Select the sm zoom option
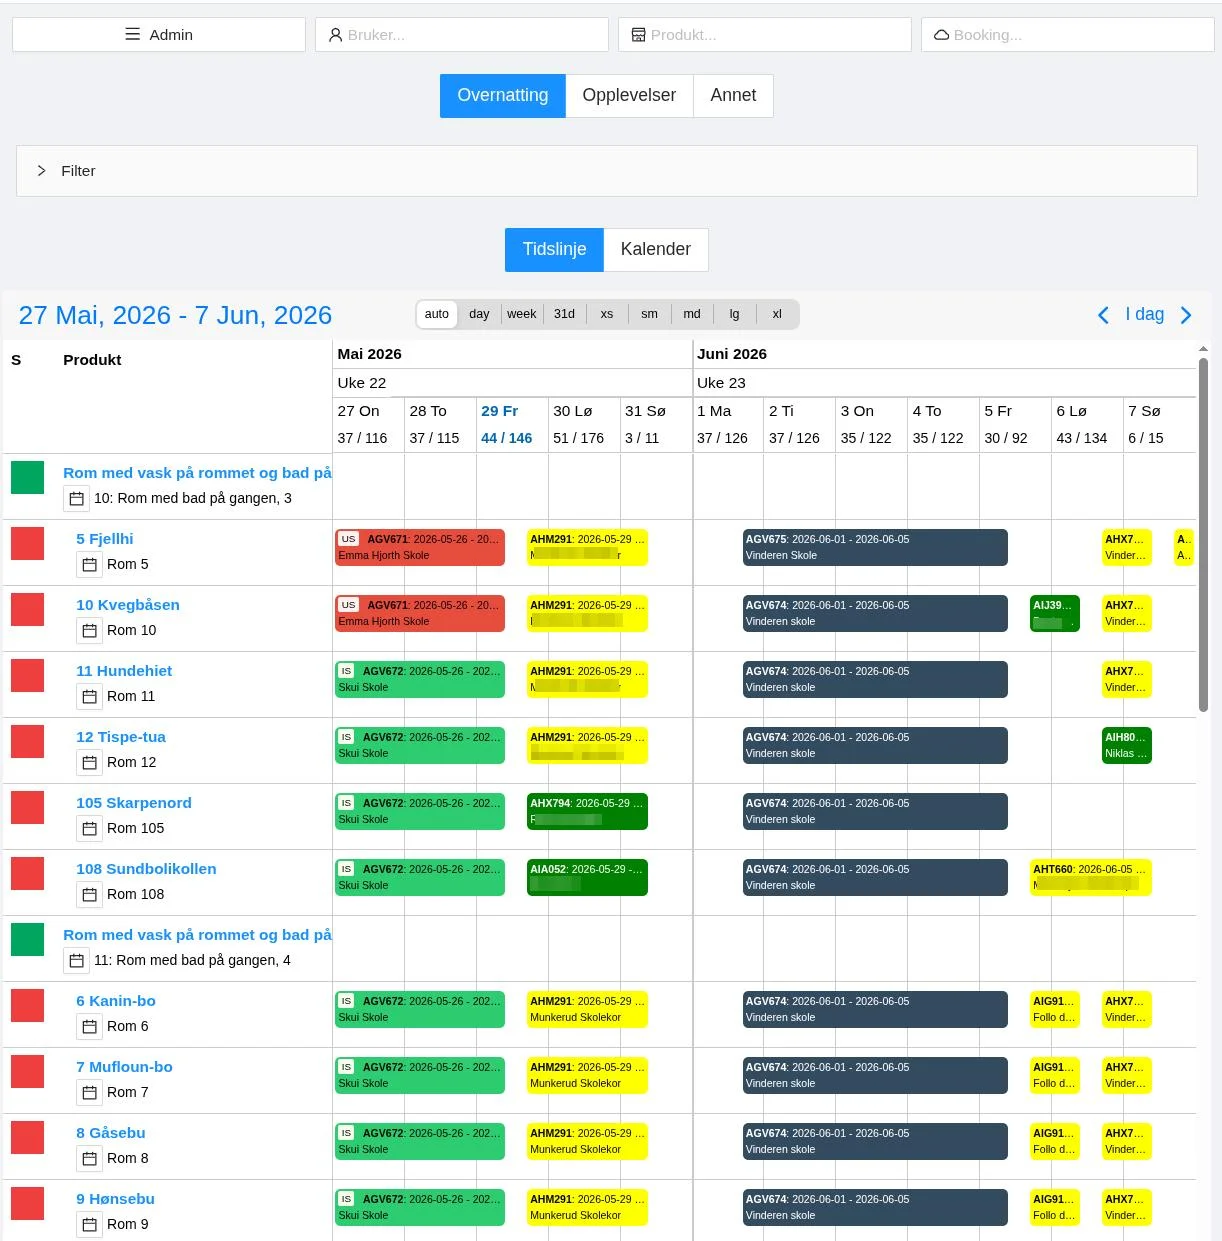 point(649,314)
